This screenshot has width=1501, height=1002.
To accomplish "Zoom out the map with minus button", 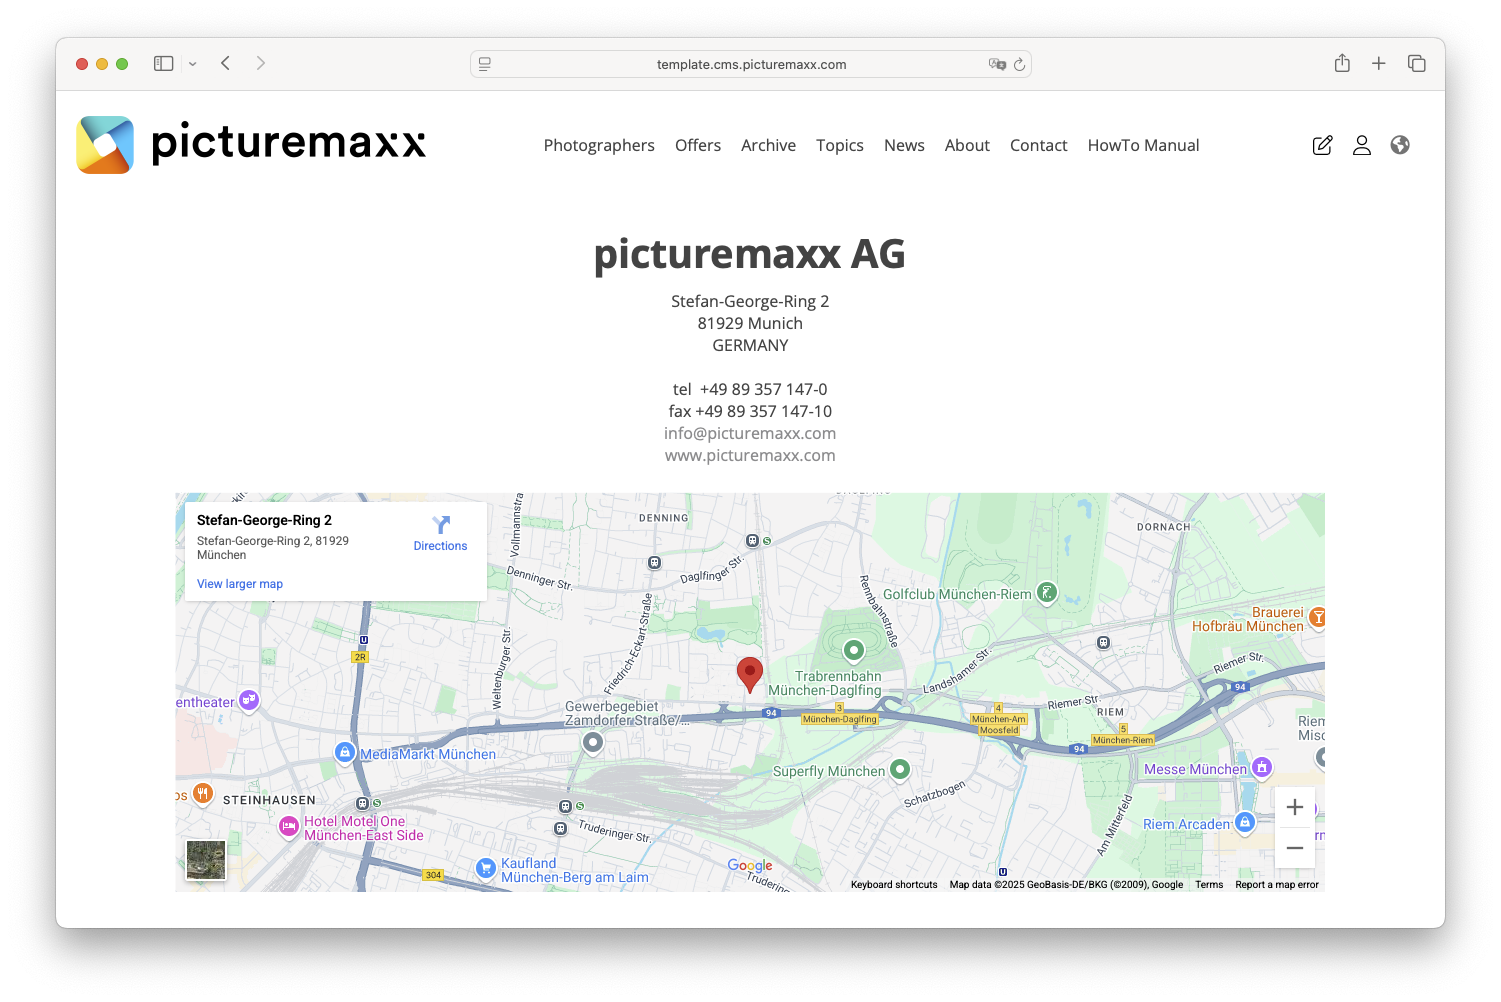I will tap(1295, 848).
